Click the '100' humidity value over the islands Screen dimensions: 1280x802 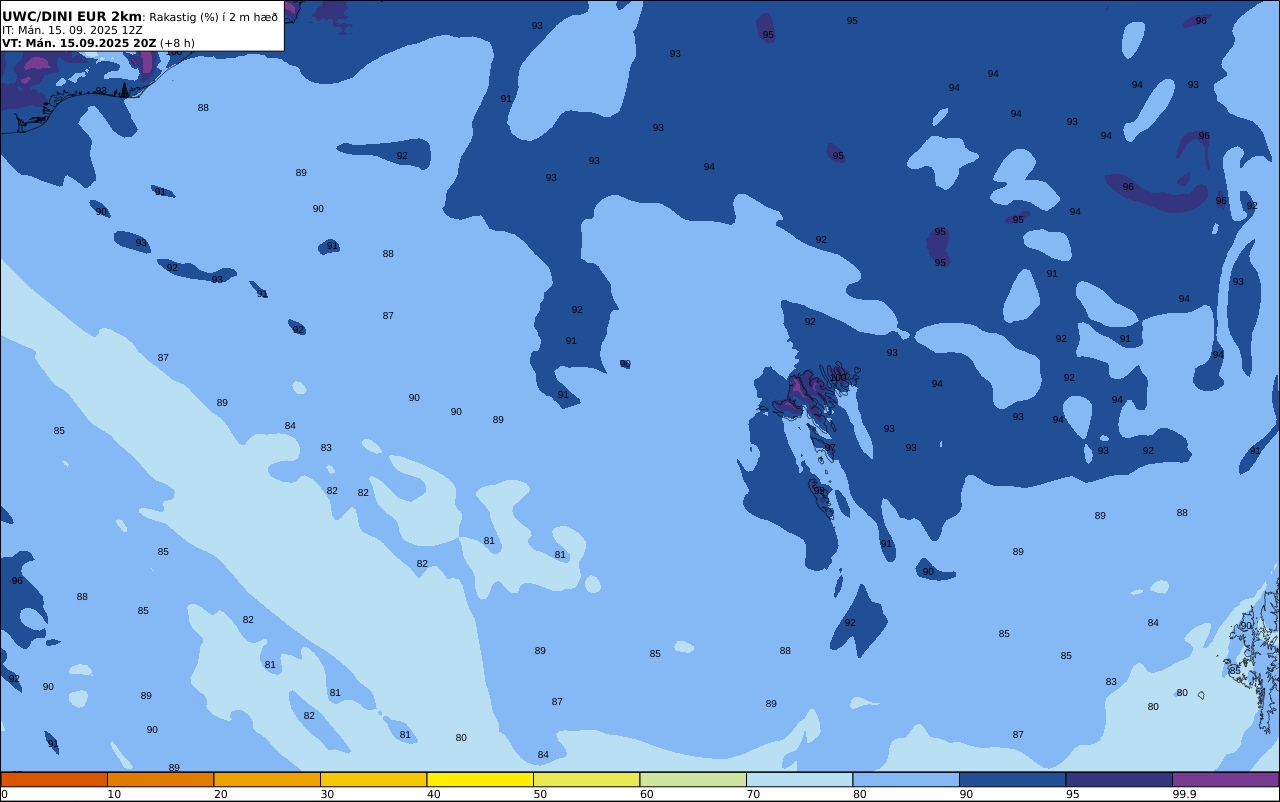pyautogui.click(x=839, y=377)
